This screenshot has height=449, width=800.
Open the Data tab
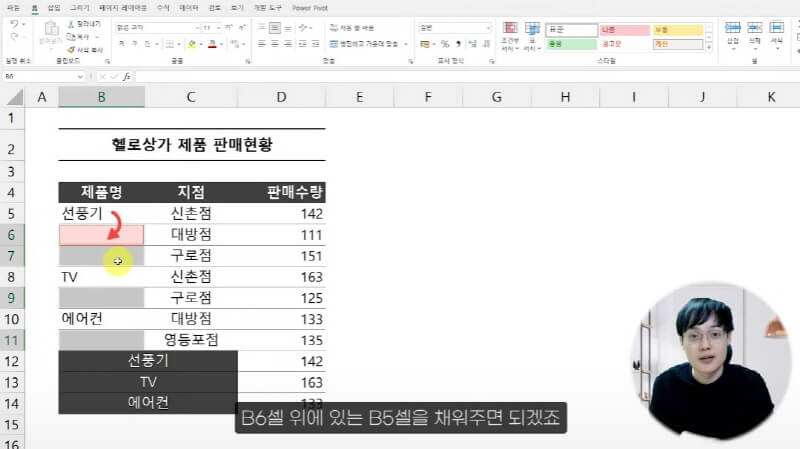[x=189, y=8]
